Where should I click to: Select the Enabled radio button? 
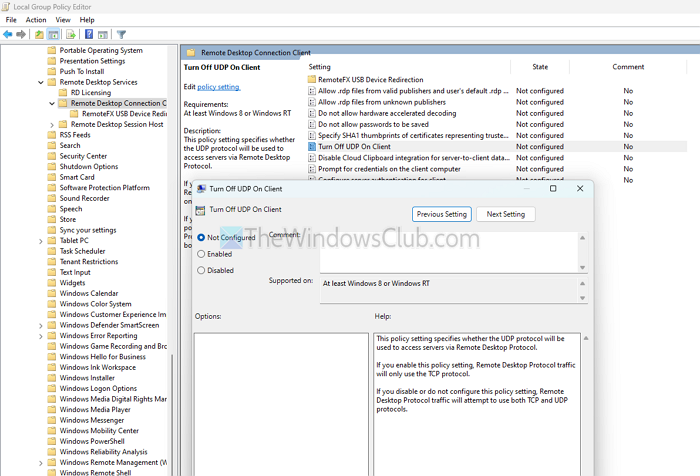click(x=201, y=254)
